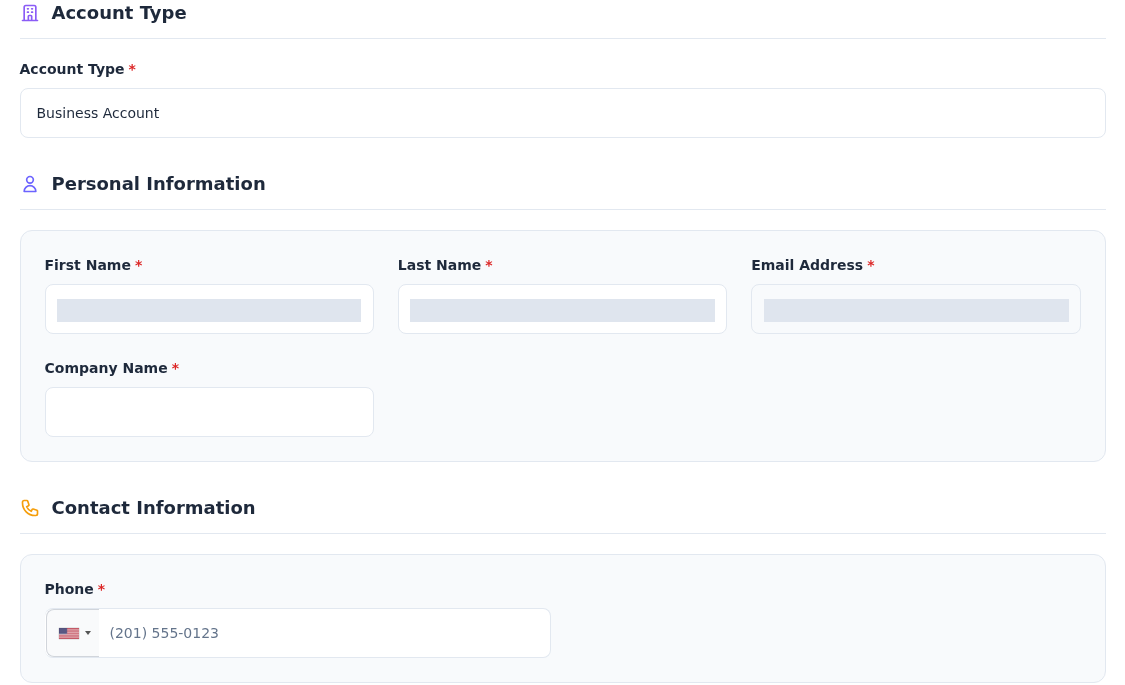
Task: Click the phone icon beside Contact Information
Action: (29, 508)
